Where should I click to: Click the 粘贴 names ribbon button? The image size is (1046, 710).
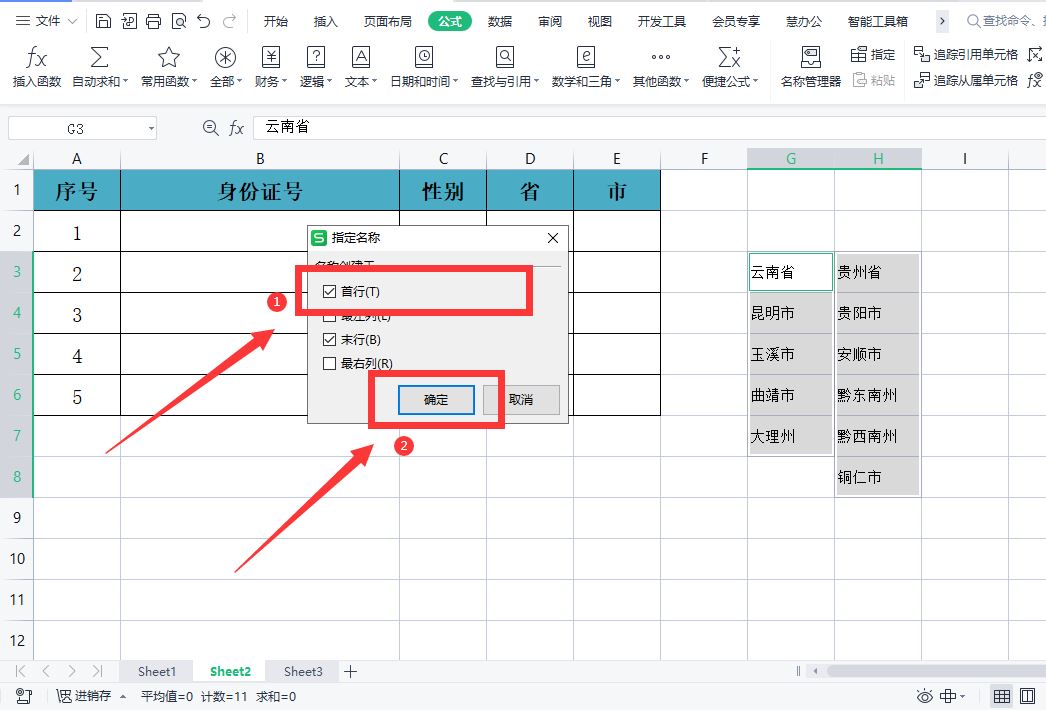[x=873, y=80]
